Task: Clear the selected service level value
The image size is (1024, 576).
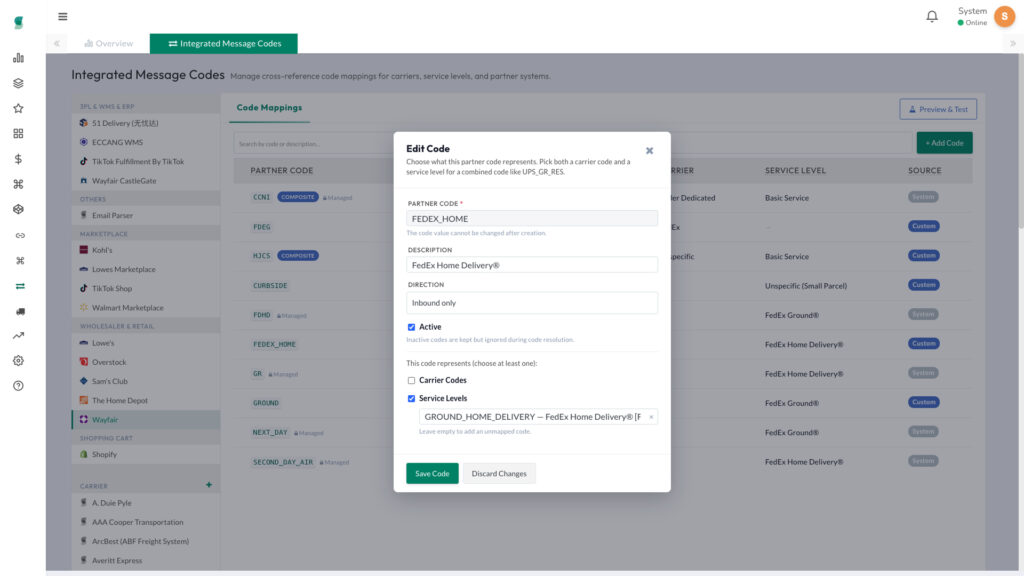Action: pyautogui.click(x=651, y=417)
